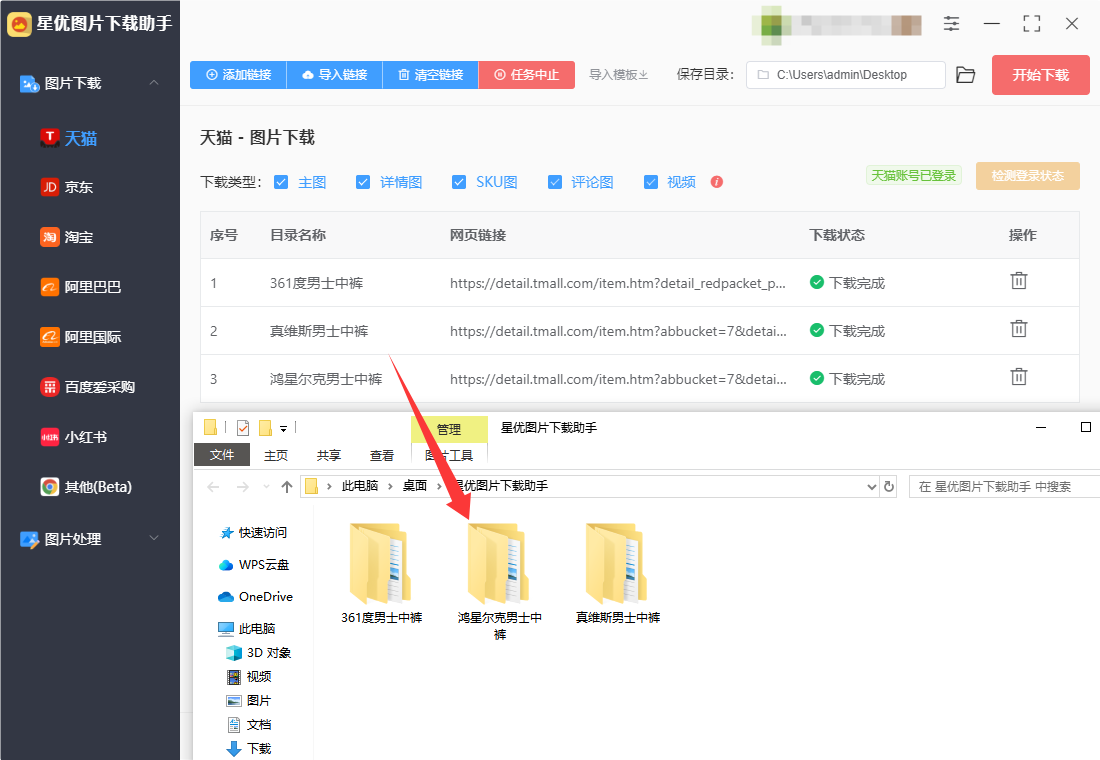Delete the 鸿星尔克男士中裤 row with the trash icon
This screenshot has height=760, width=1100.
click(x=1019, y=376)
